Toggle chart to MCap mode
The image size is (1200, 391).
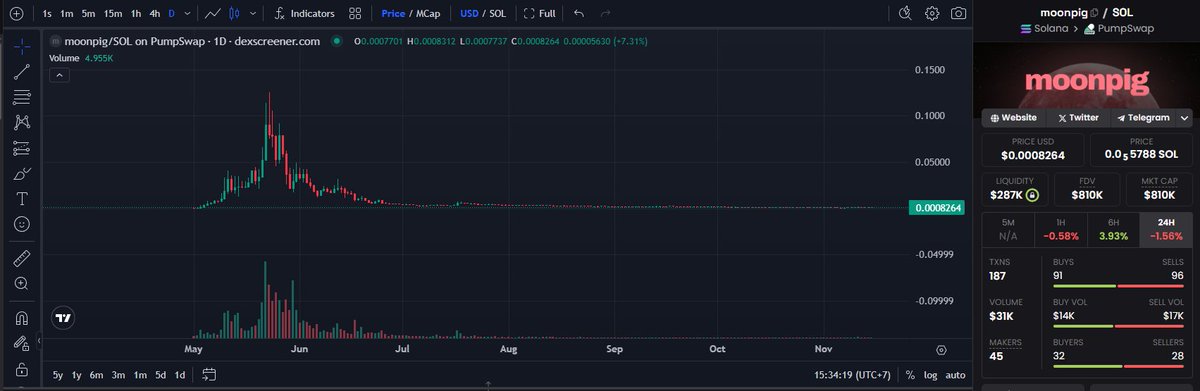[429, 14]
